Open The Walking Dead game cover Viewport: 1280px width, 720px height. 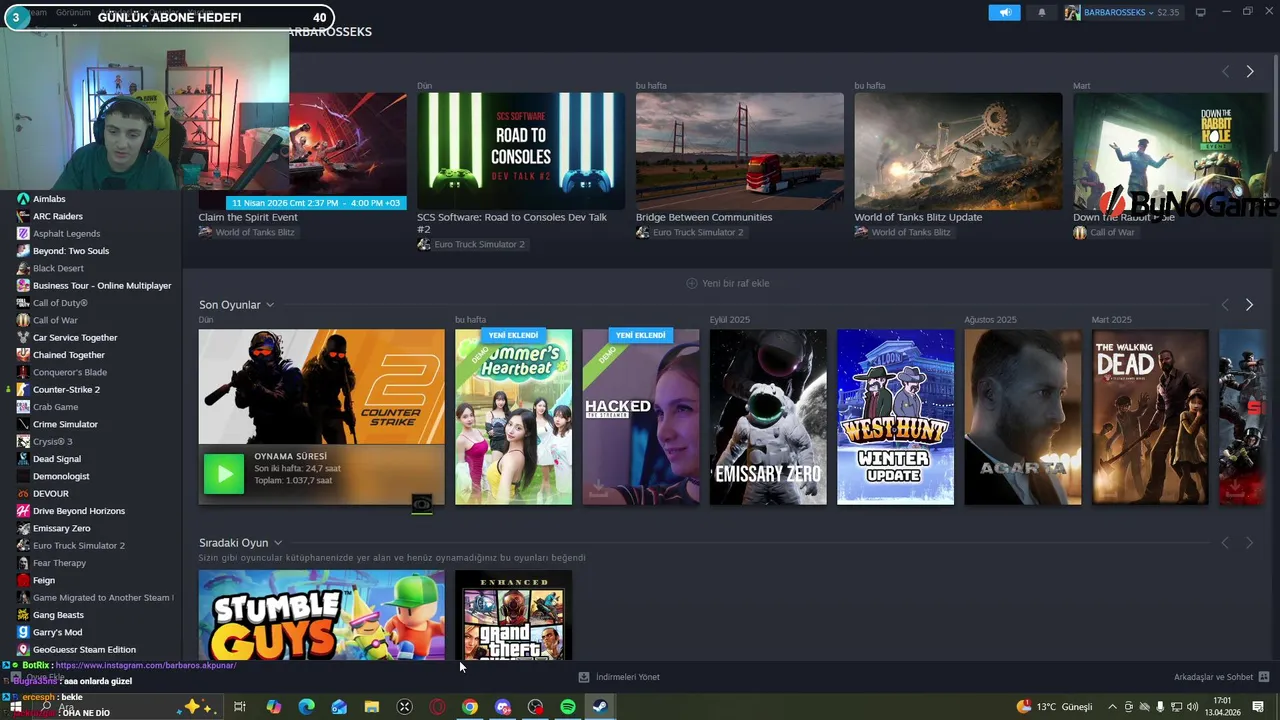click(1150, 417)
